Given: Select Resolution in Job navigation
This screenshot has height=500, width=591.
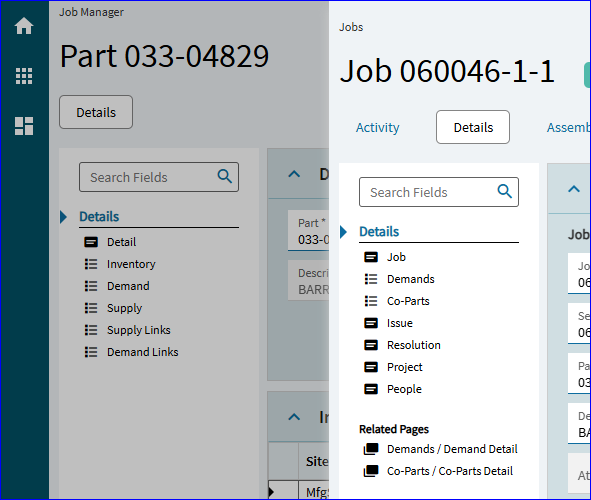Looking at the screenshot, I should click(x=414, y=345).
